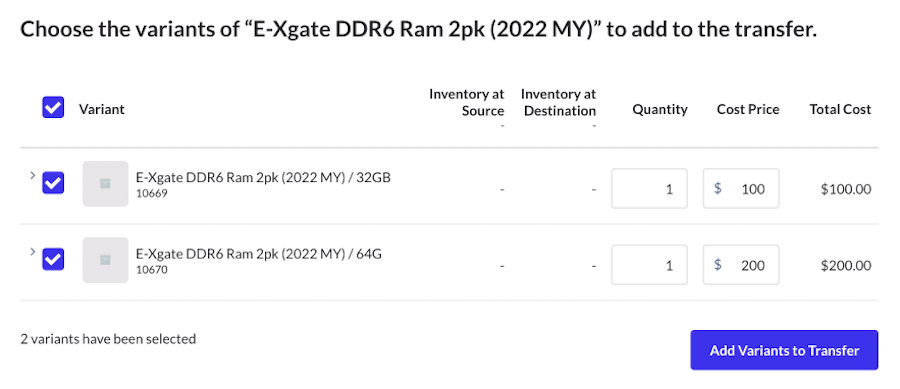Click the Add Variants to Transfer button
900x389 pixels.
click(784, 350)
